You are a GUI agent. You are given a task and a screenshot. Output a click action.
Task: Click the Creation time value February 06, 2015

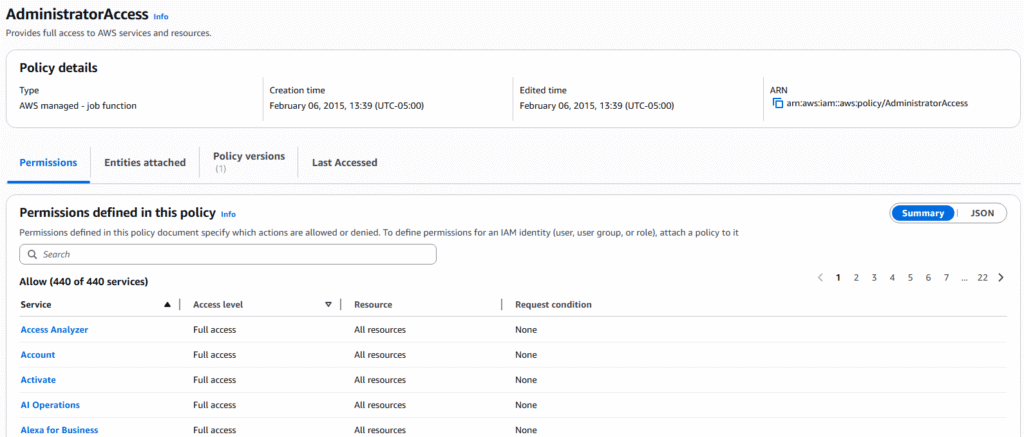(x=347, y=105)
